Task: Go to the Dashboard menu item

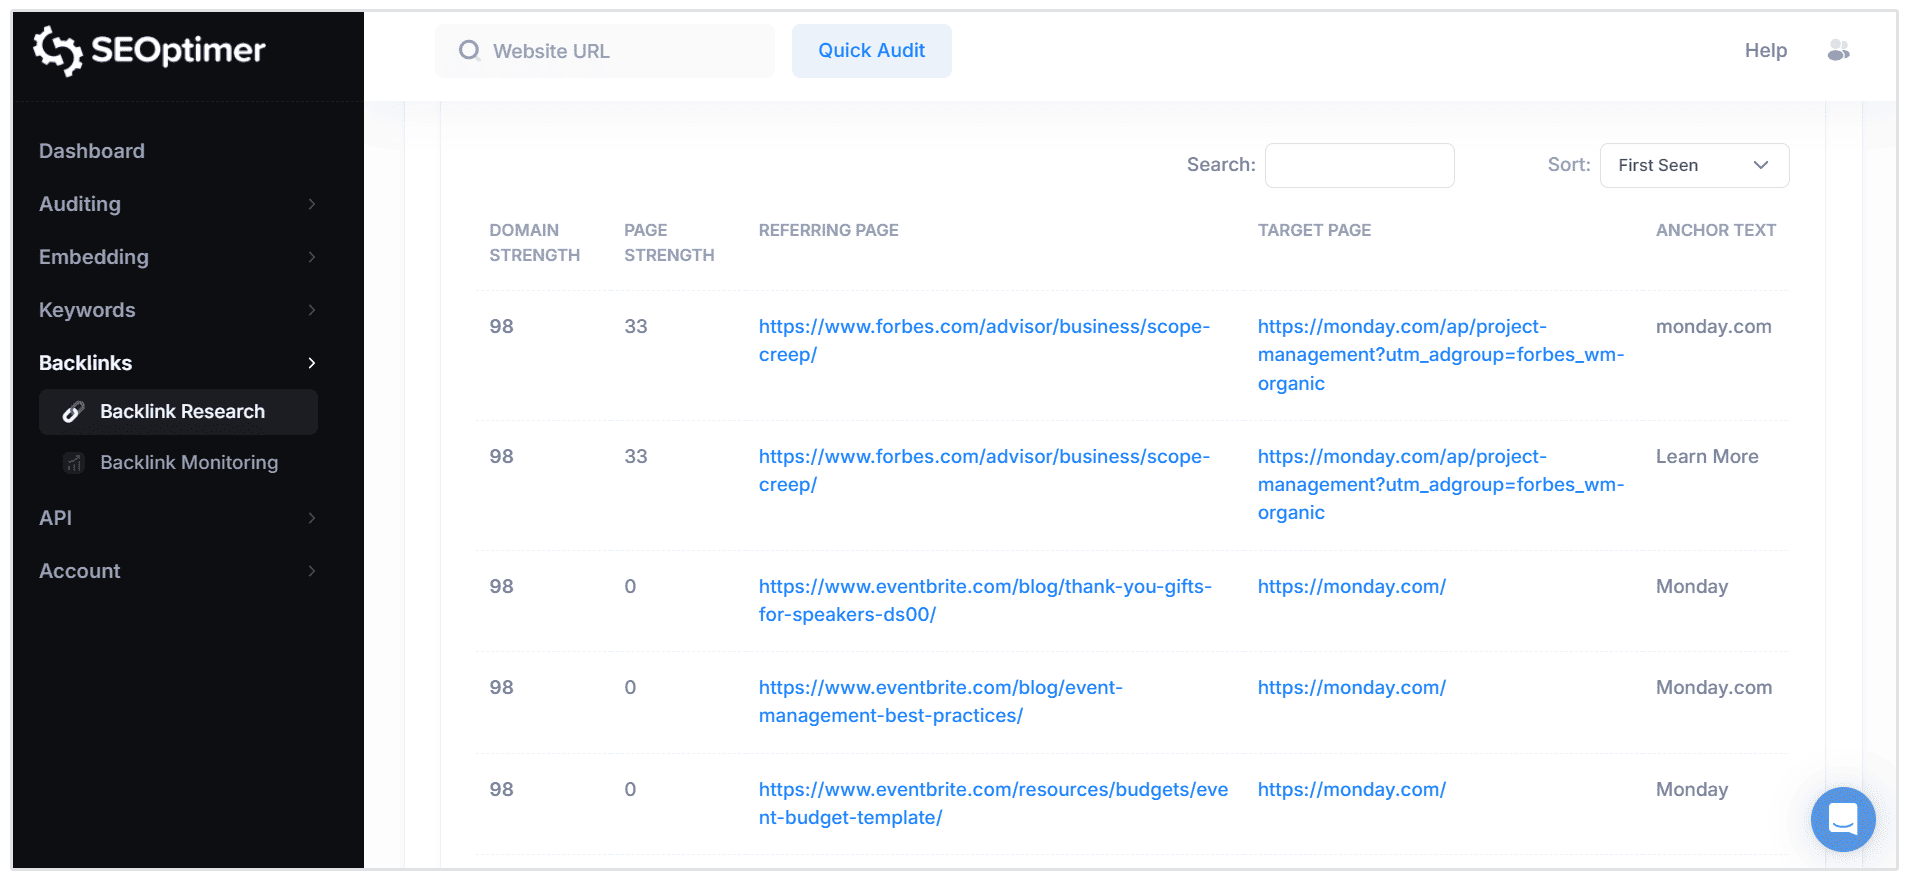Action: coord(92,151)
